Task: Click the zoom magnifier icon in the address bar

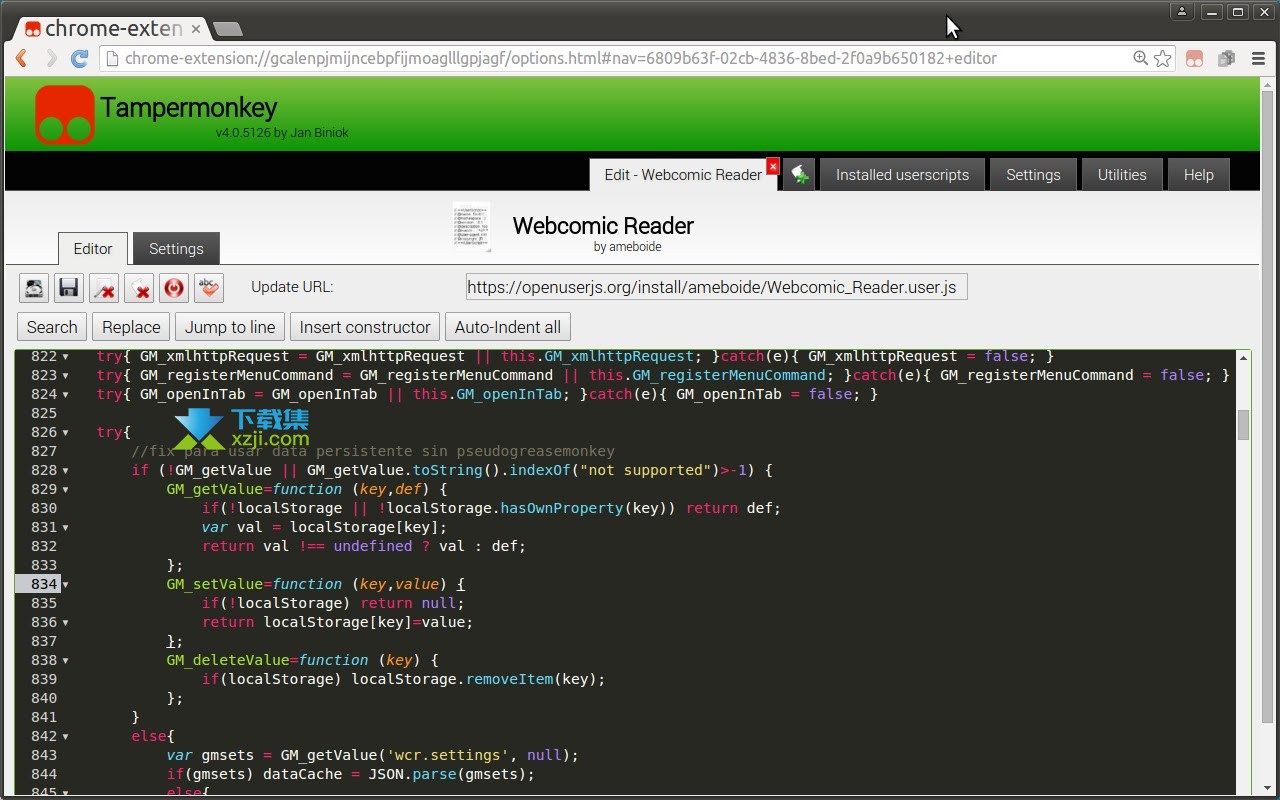Action: point(1140,58)
